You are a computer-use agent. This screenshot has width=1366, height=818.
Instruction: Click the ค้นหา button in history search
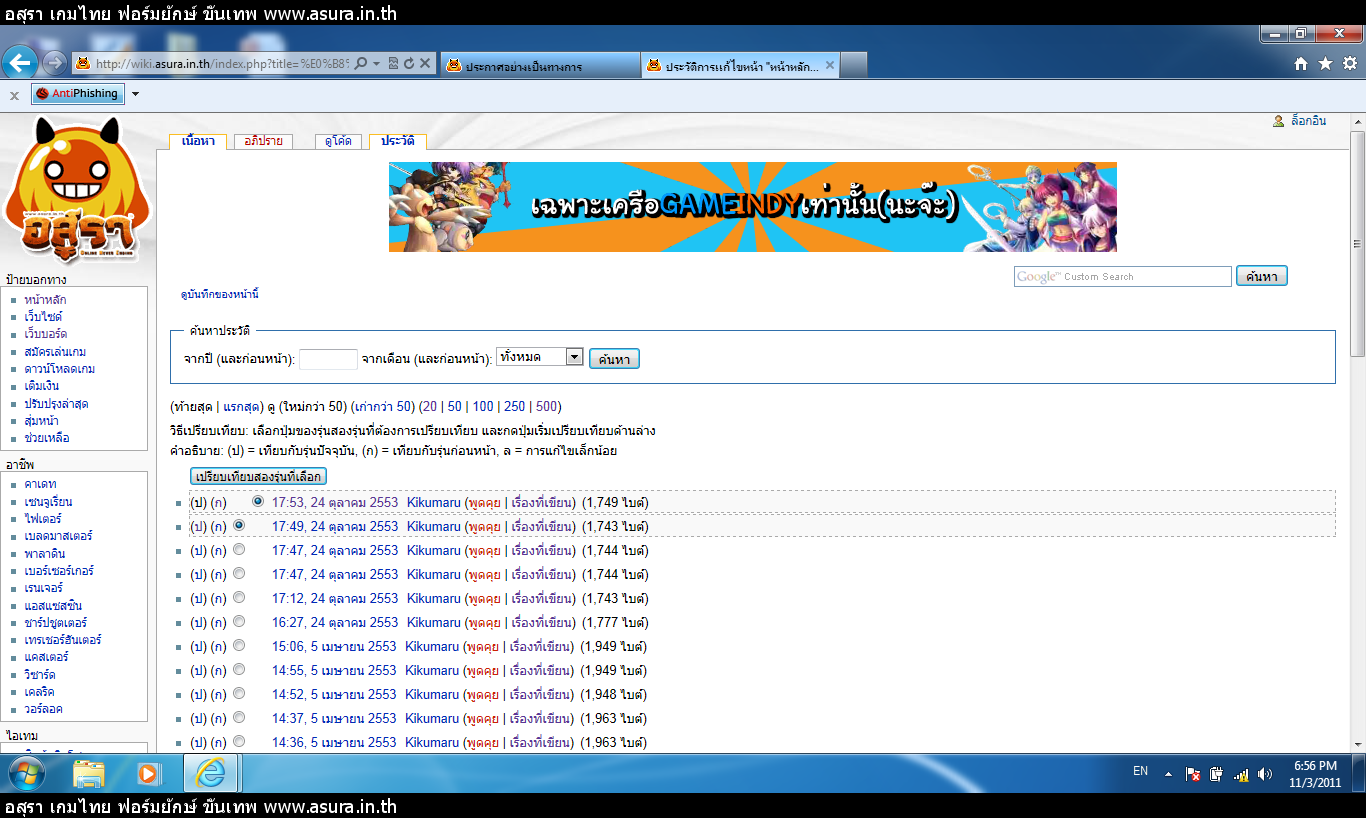614,359
